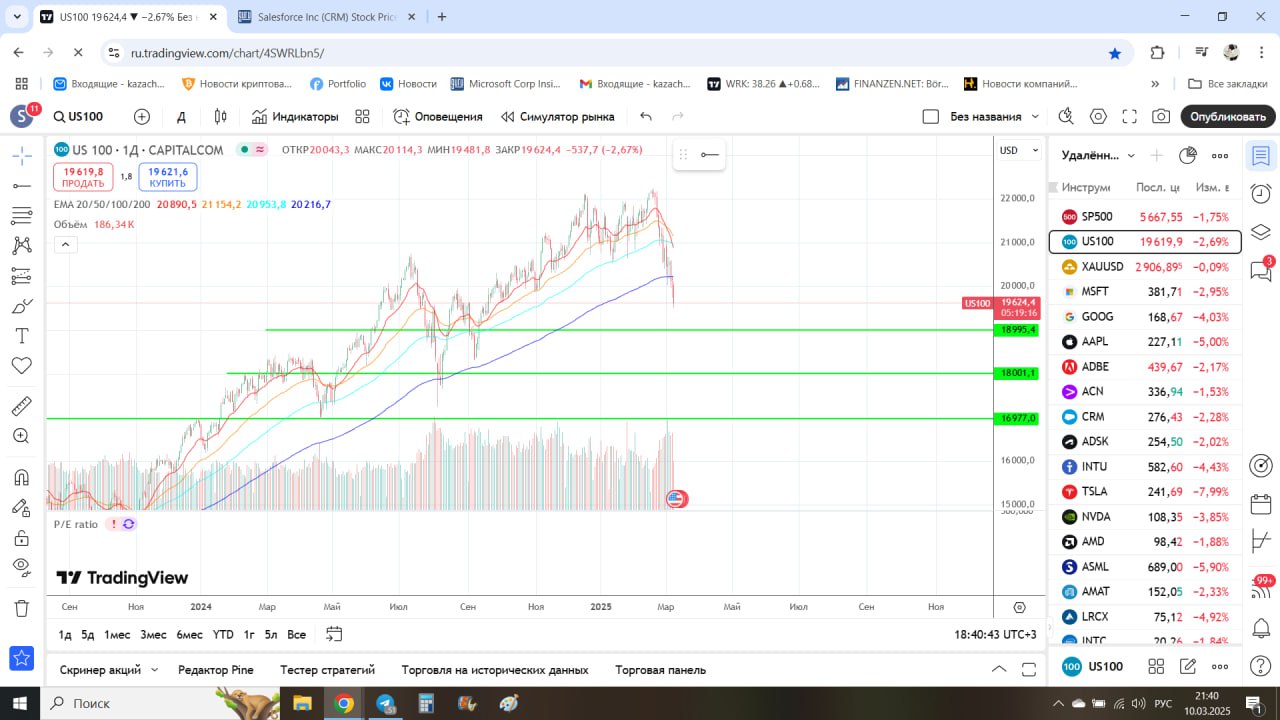Open the heart icons tool
Screen dimensions: 1280x720
point(21,365)
